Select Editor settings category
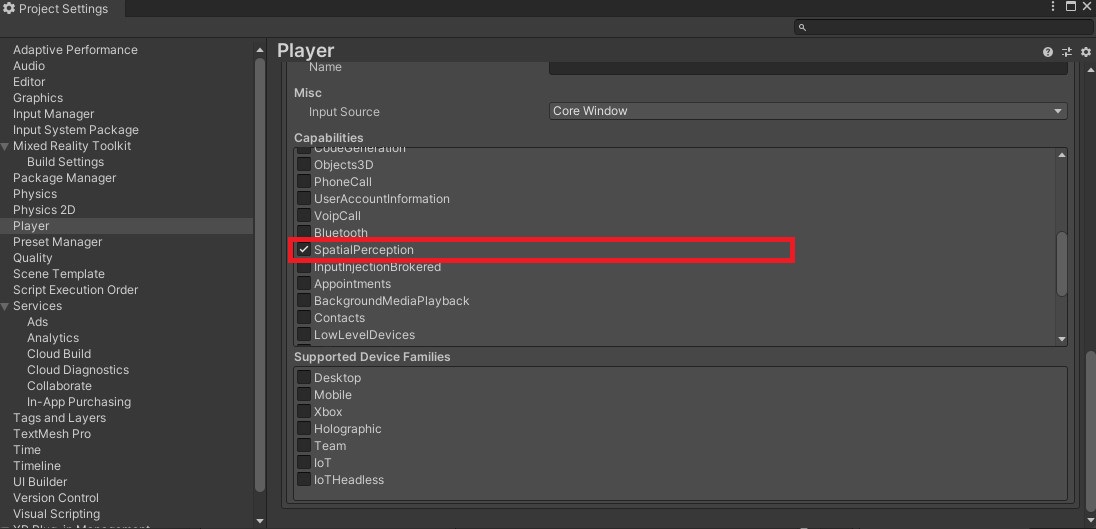Viewport: 1096px width, 529px height. pos(29,82)
